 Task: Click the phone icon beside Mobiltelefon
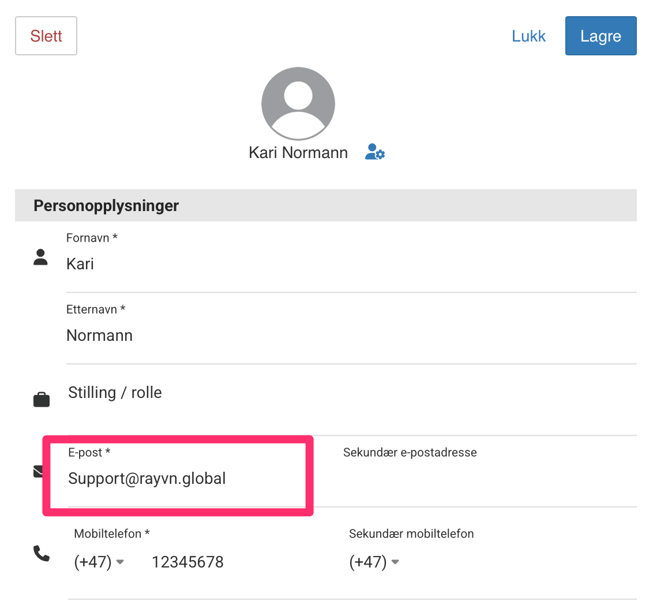tap(41, 553)
